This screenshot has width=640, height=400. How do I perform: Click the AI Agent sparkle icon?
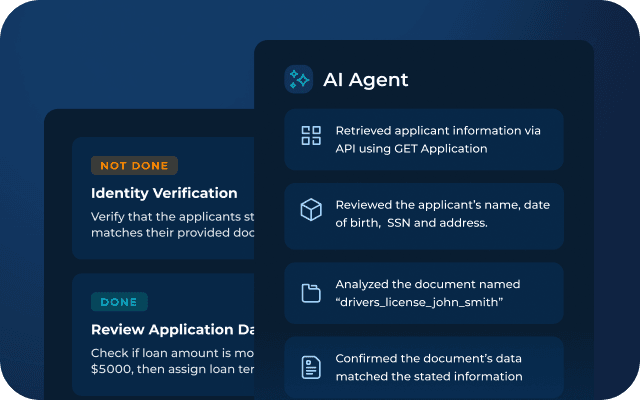click(x=299, y=79)
